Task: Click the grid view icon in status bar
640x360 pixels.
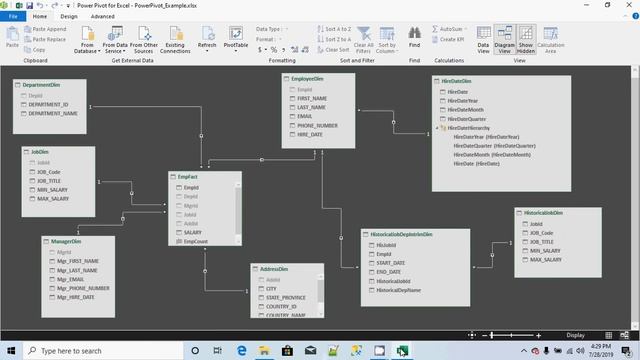Action: click(x=609, y=336)
